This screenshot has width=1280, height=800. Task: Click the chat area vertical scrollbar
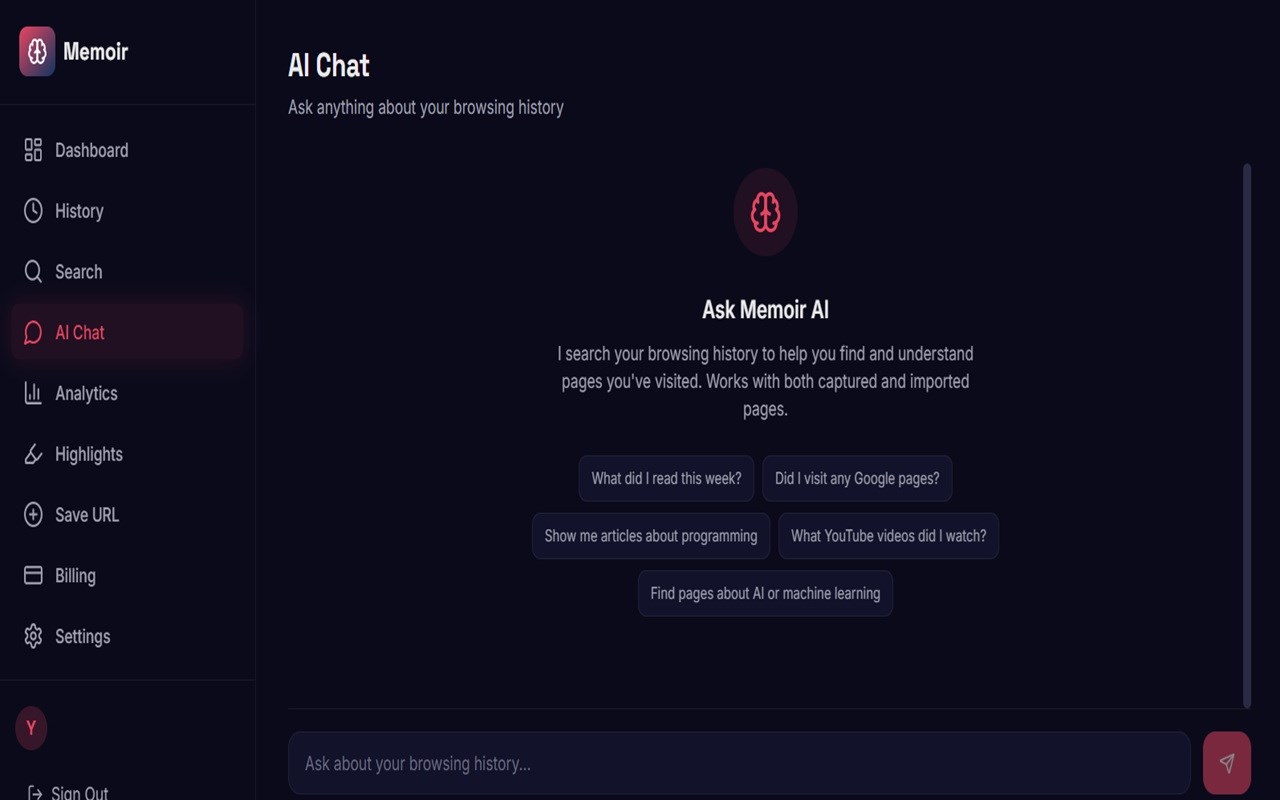click(x=1246, y=435)
